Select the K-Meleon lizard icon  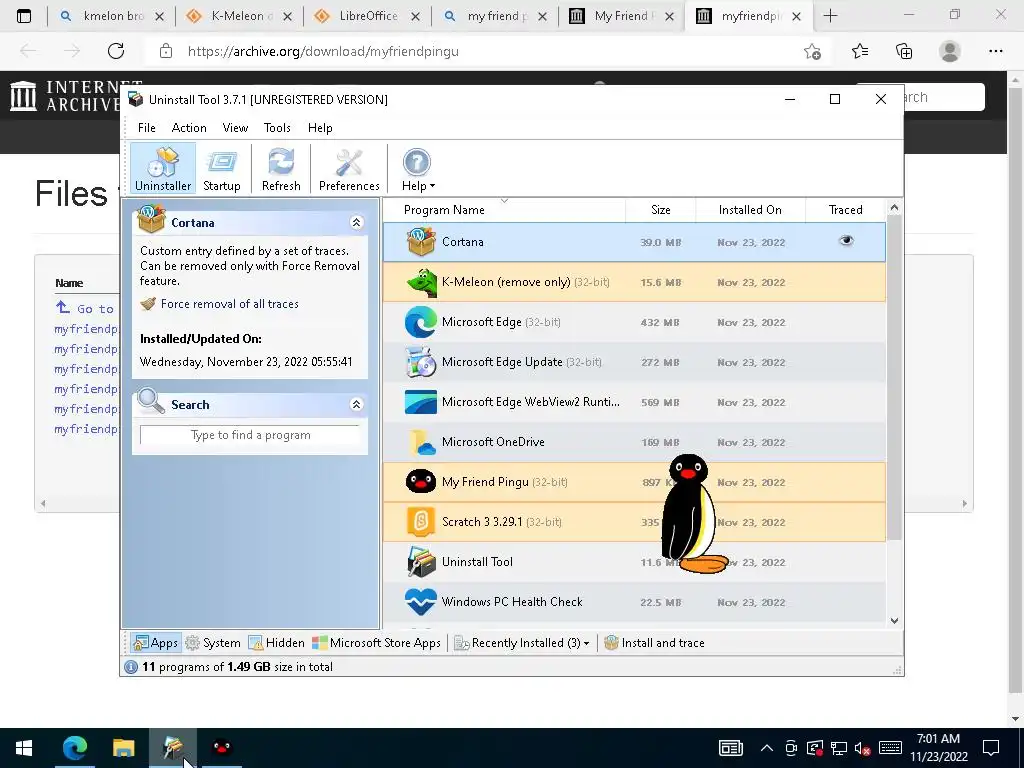421,282
